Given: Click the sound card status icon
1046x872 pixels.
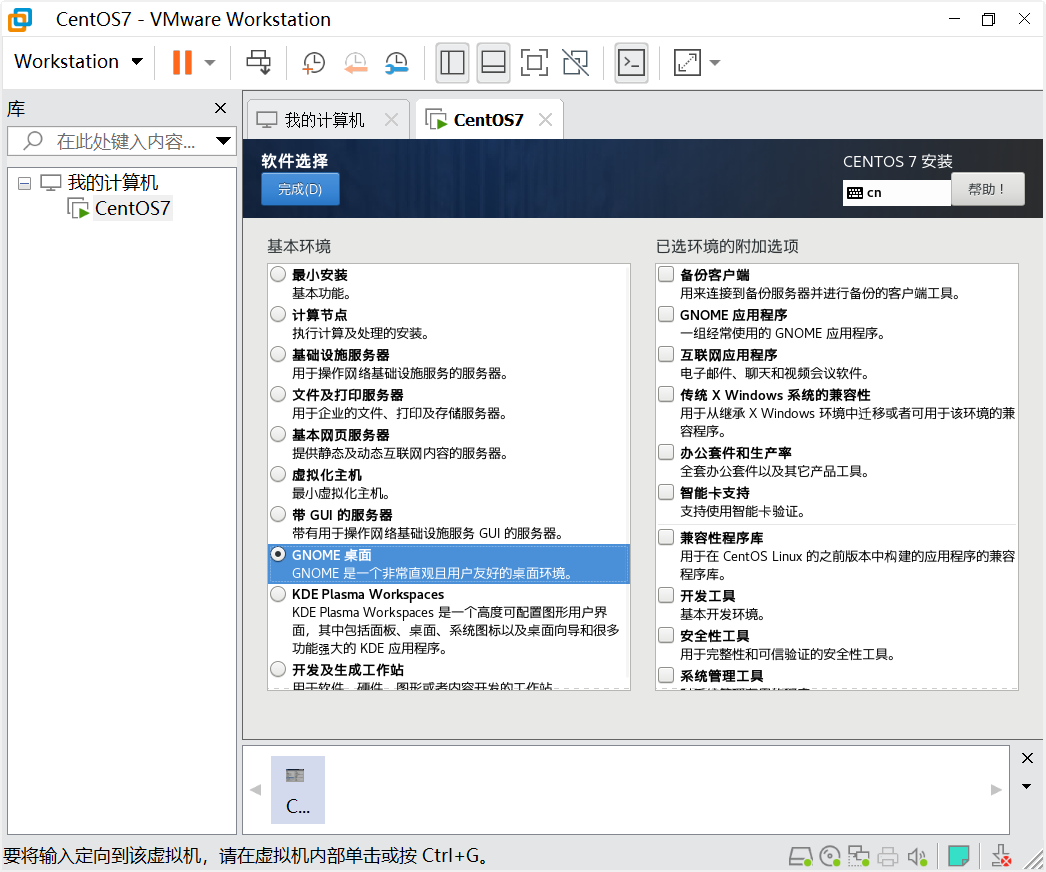Looking at the screenshot, I should [917, 856].
